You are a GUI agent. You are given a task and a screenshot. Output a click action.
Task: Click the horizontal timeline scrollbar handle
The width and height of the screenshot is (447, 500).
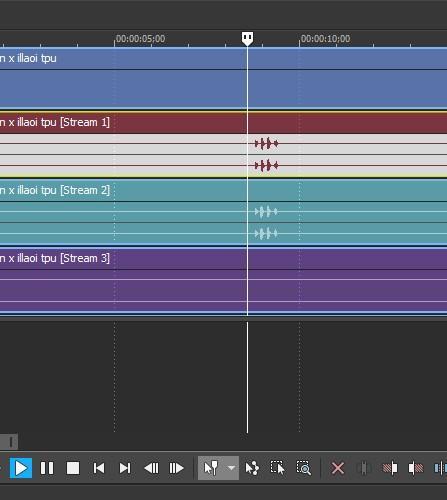pyautogui.click(x=9, y=442)
